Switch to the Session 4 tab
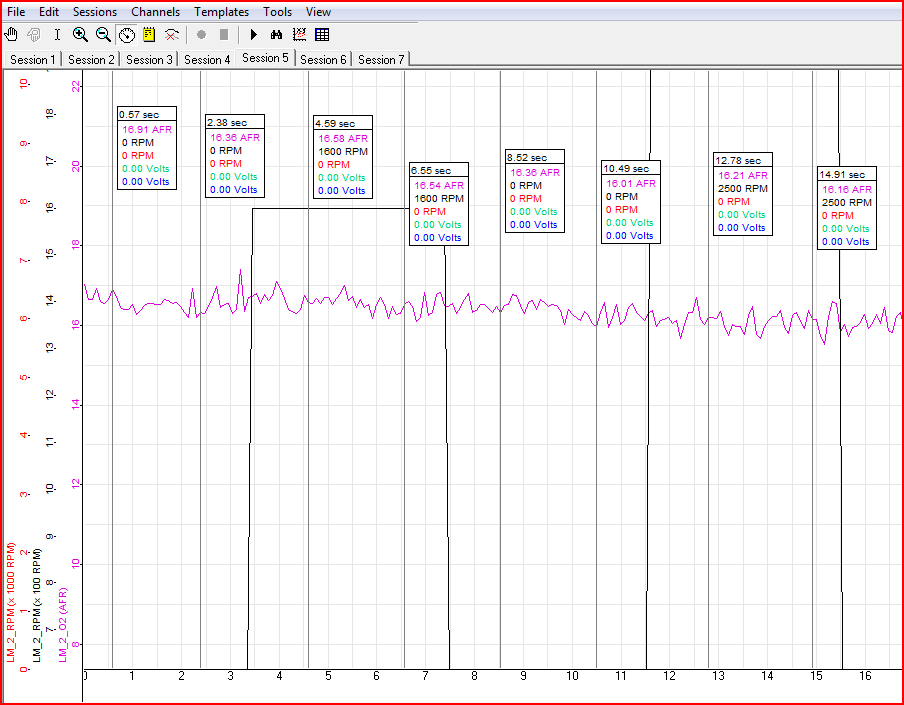The image size is (904, 705). [x=207, y=59]
